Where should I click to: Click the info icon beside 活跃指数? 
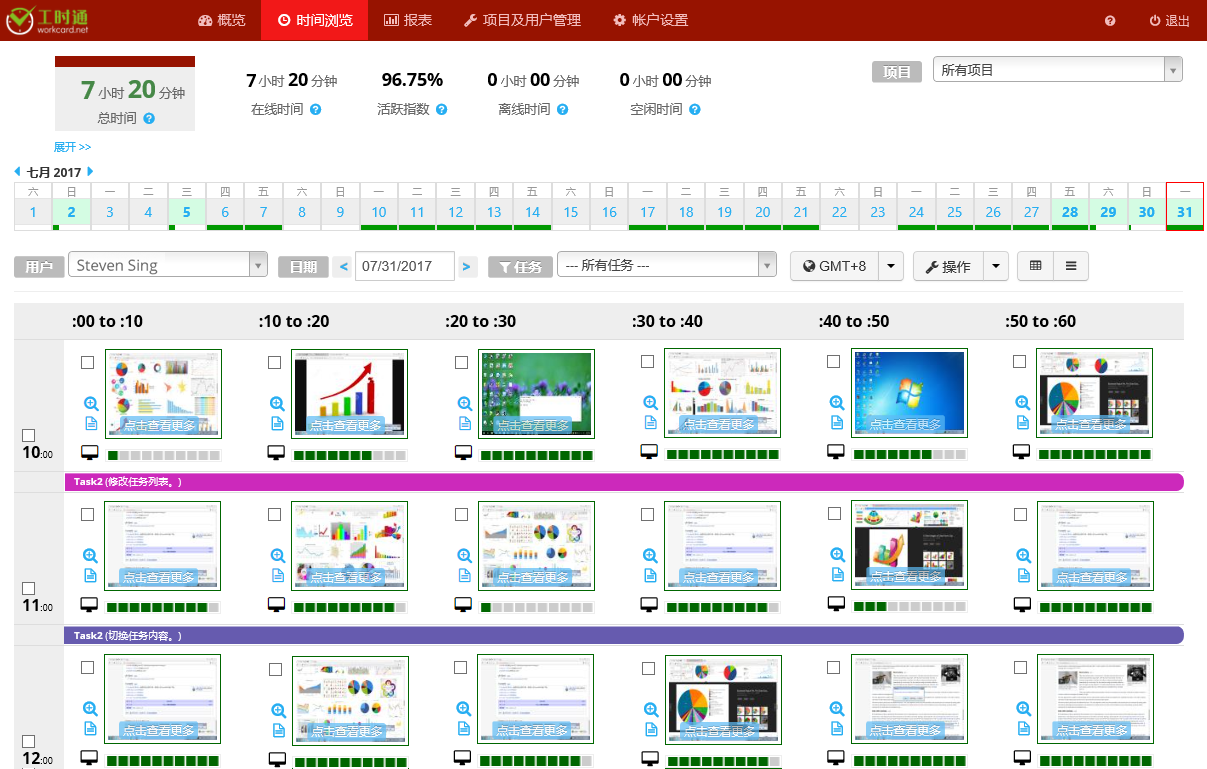click(441, 109)
